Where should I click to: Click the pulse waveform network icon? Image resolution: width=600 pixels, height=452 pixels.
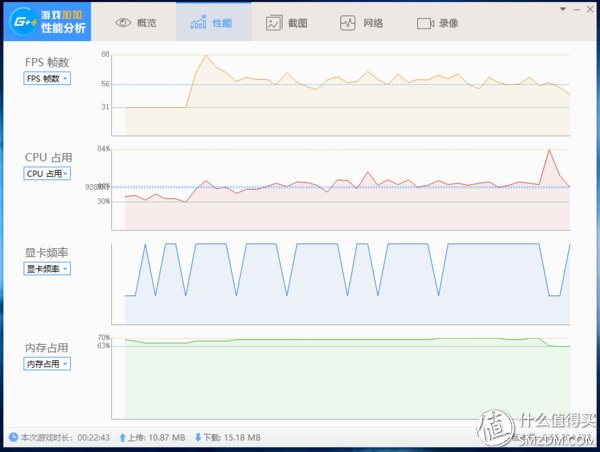coord(347,23)
